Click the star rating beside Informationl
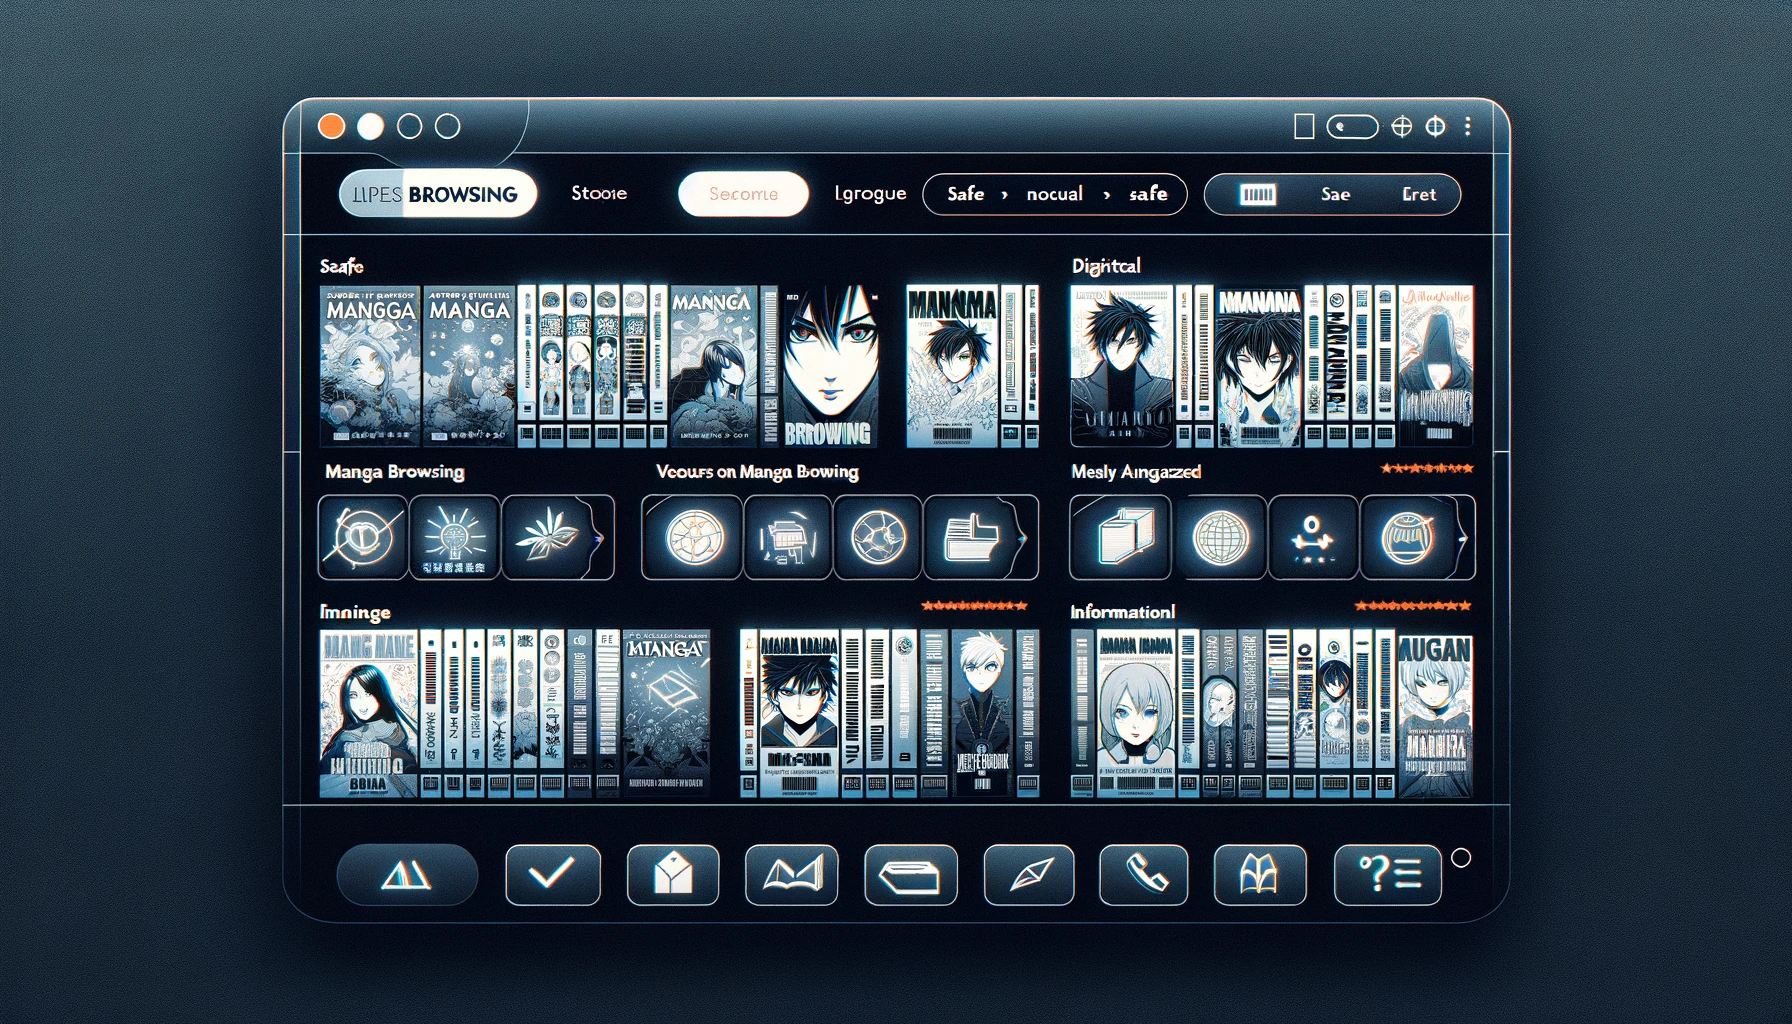1792x1024 pixels. click(1412, 606)
